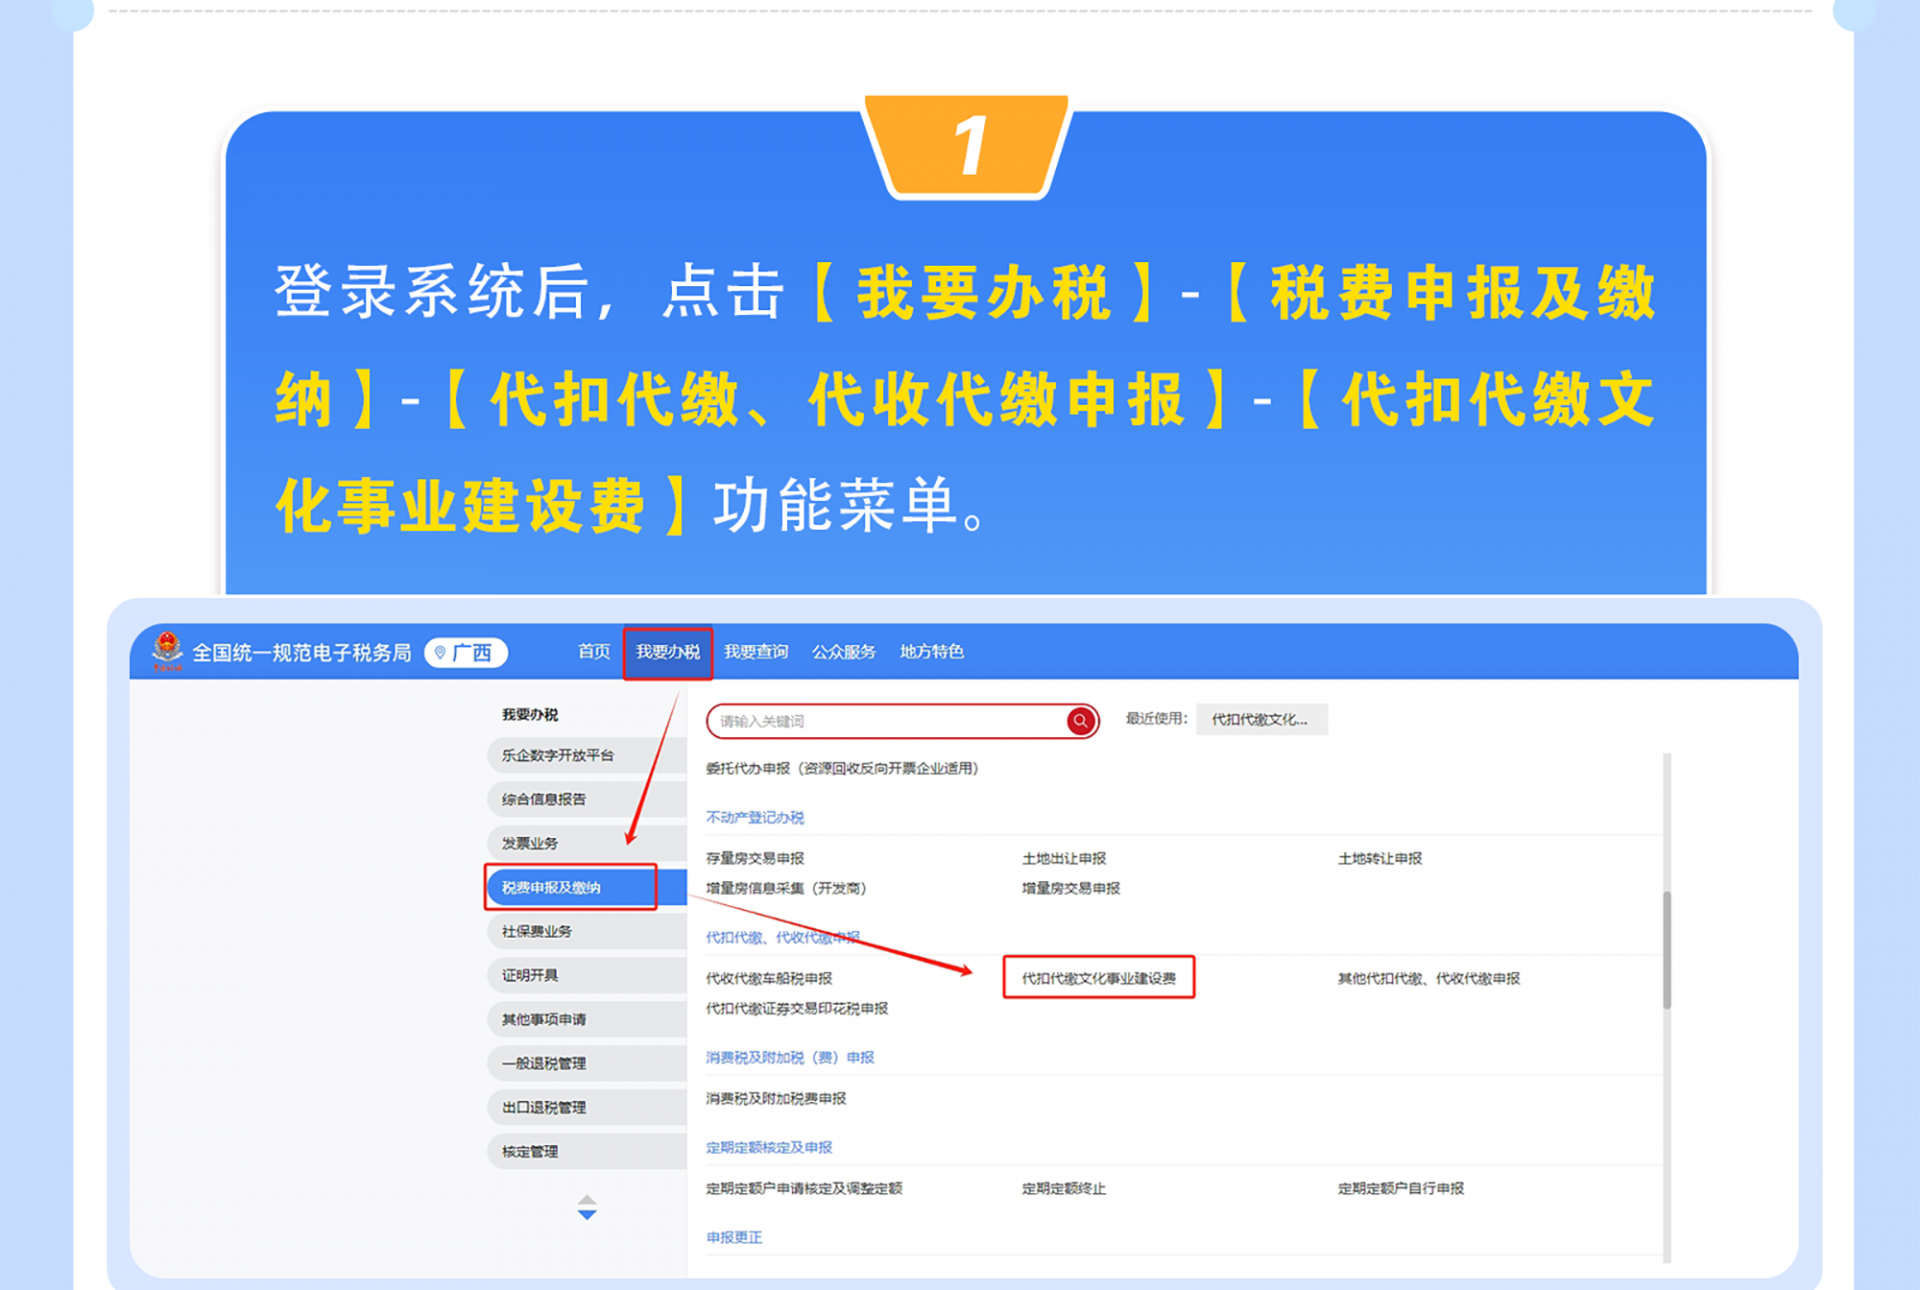The image size is (1920, 1290).
Task: Open 其他代扣代缴、代收代缴申报 link
Action: coord(1428,978)
